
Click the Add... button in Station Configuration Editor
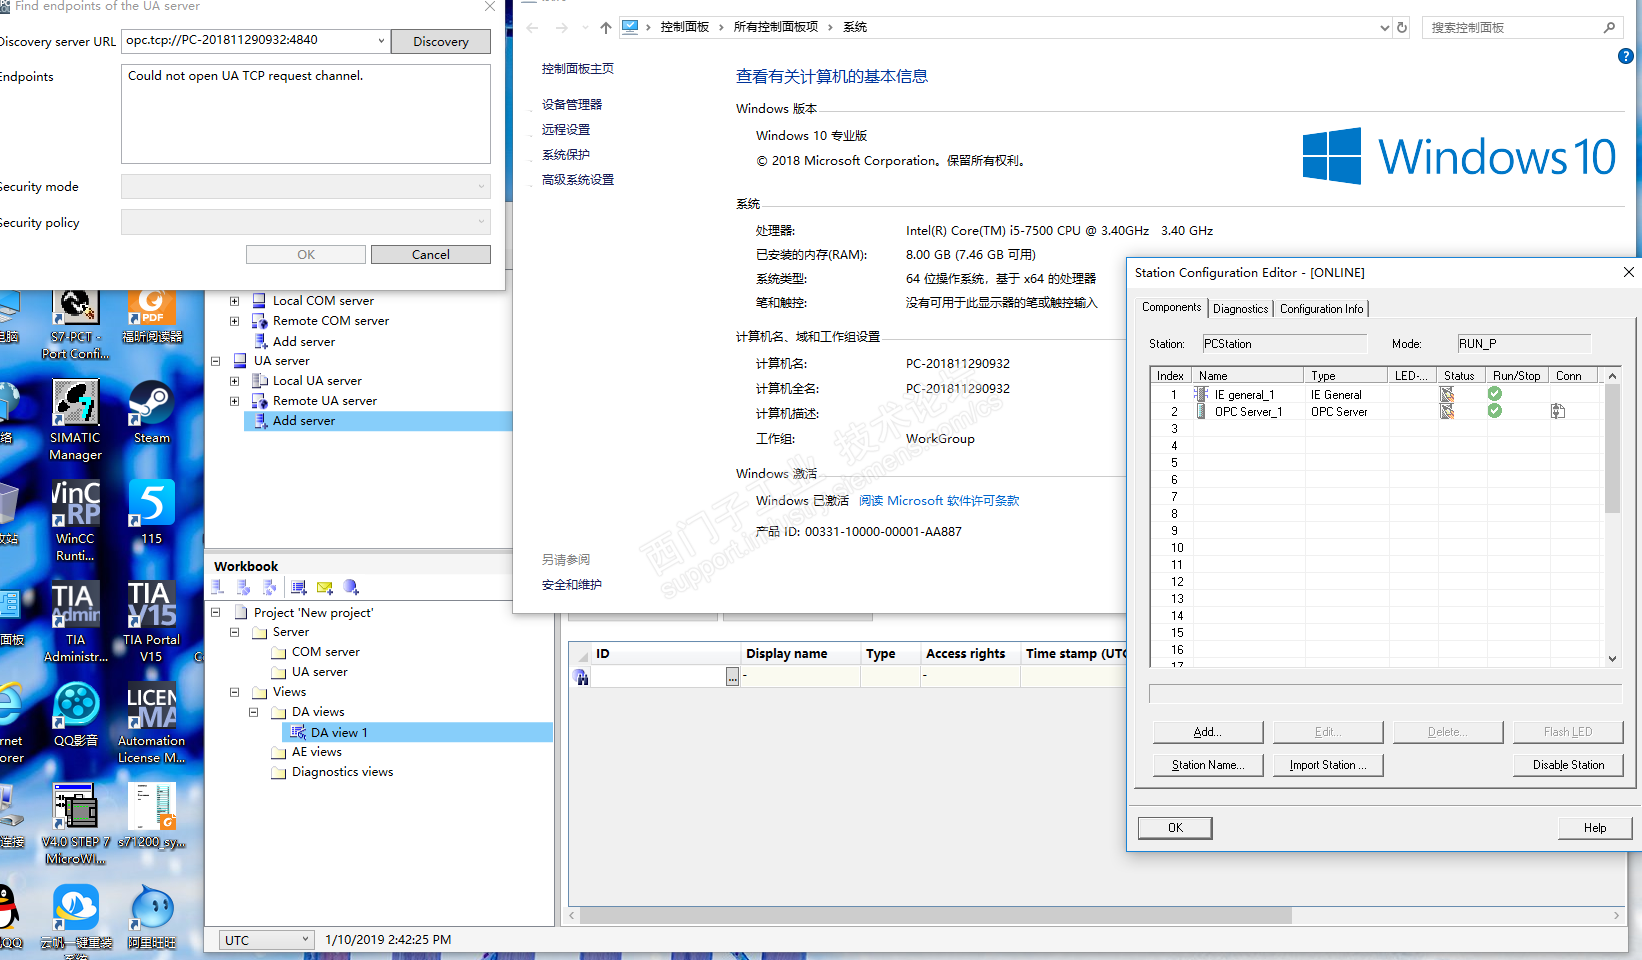(1208, 732)
